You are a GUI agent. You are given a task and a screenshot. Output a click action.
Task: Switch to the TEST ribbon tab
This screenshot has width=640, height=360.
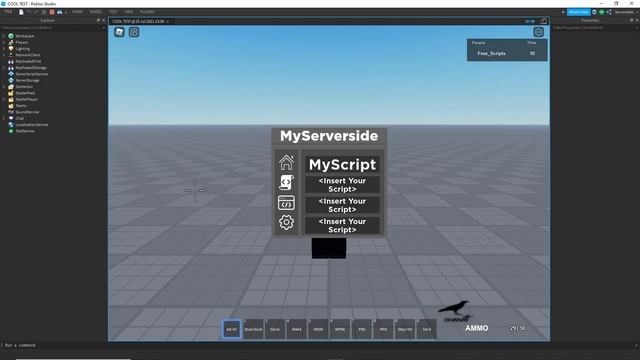113,12
